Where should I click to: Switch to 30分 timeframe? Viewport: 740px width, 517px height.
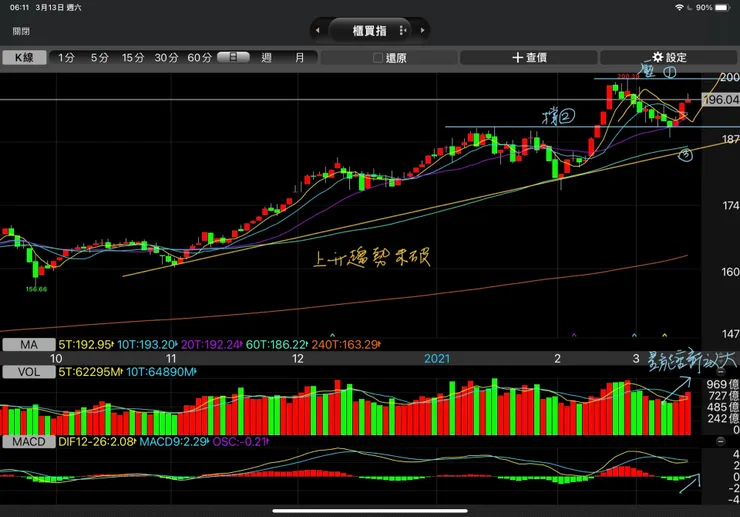pos(166,58)
